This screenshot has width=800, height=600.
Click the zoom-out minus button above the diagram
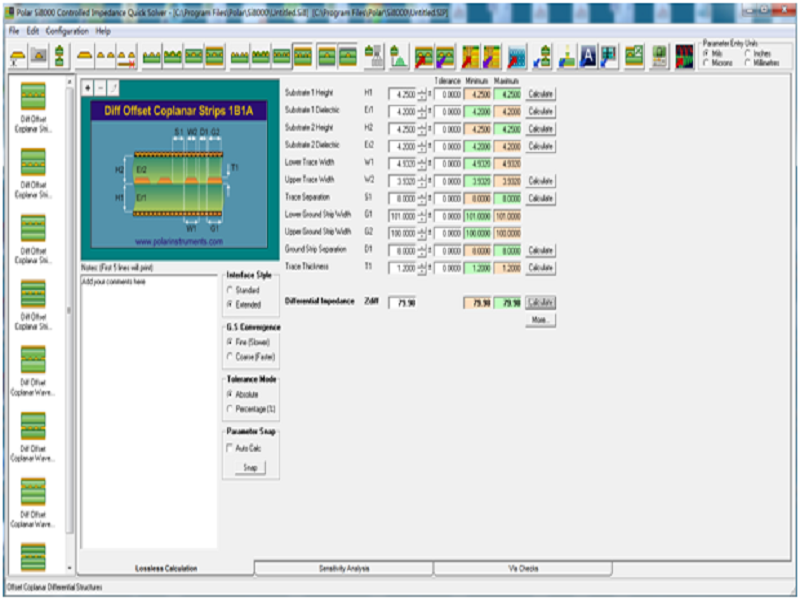[99, 87]
